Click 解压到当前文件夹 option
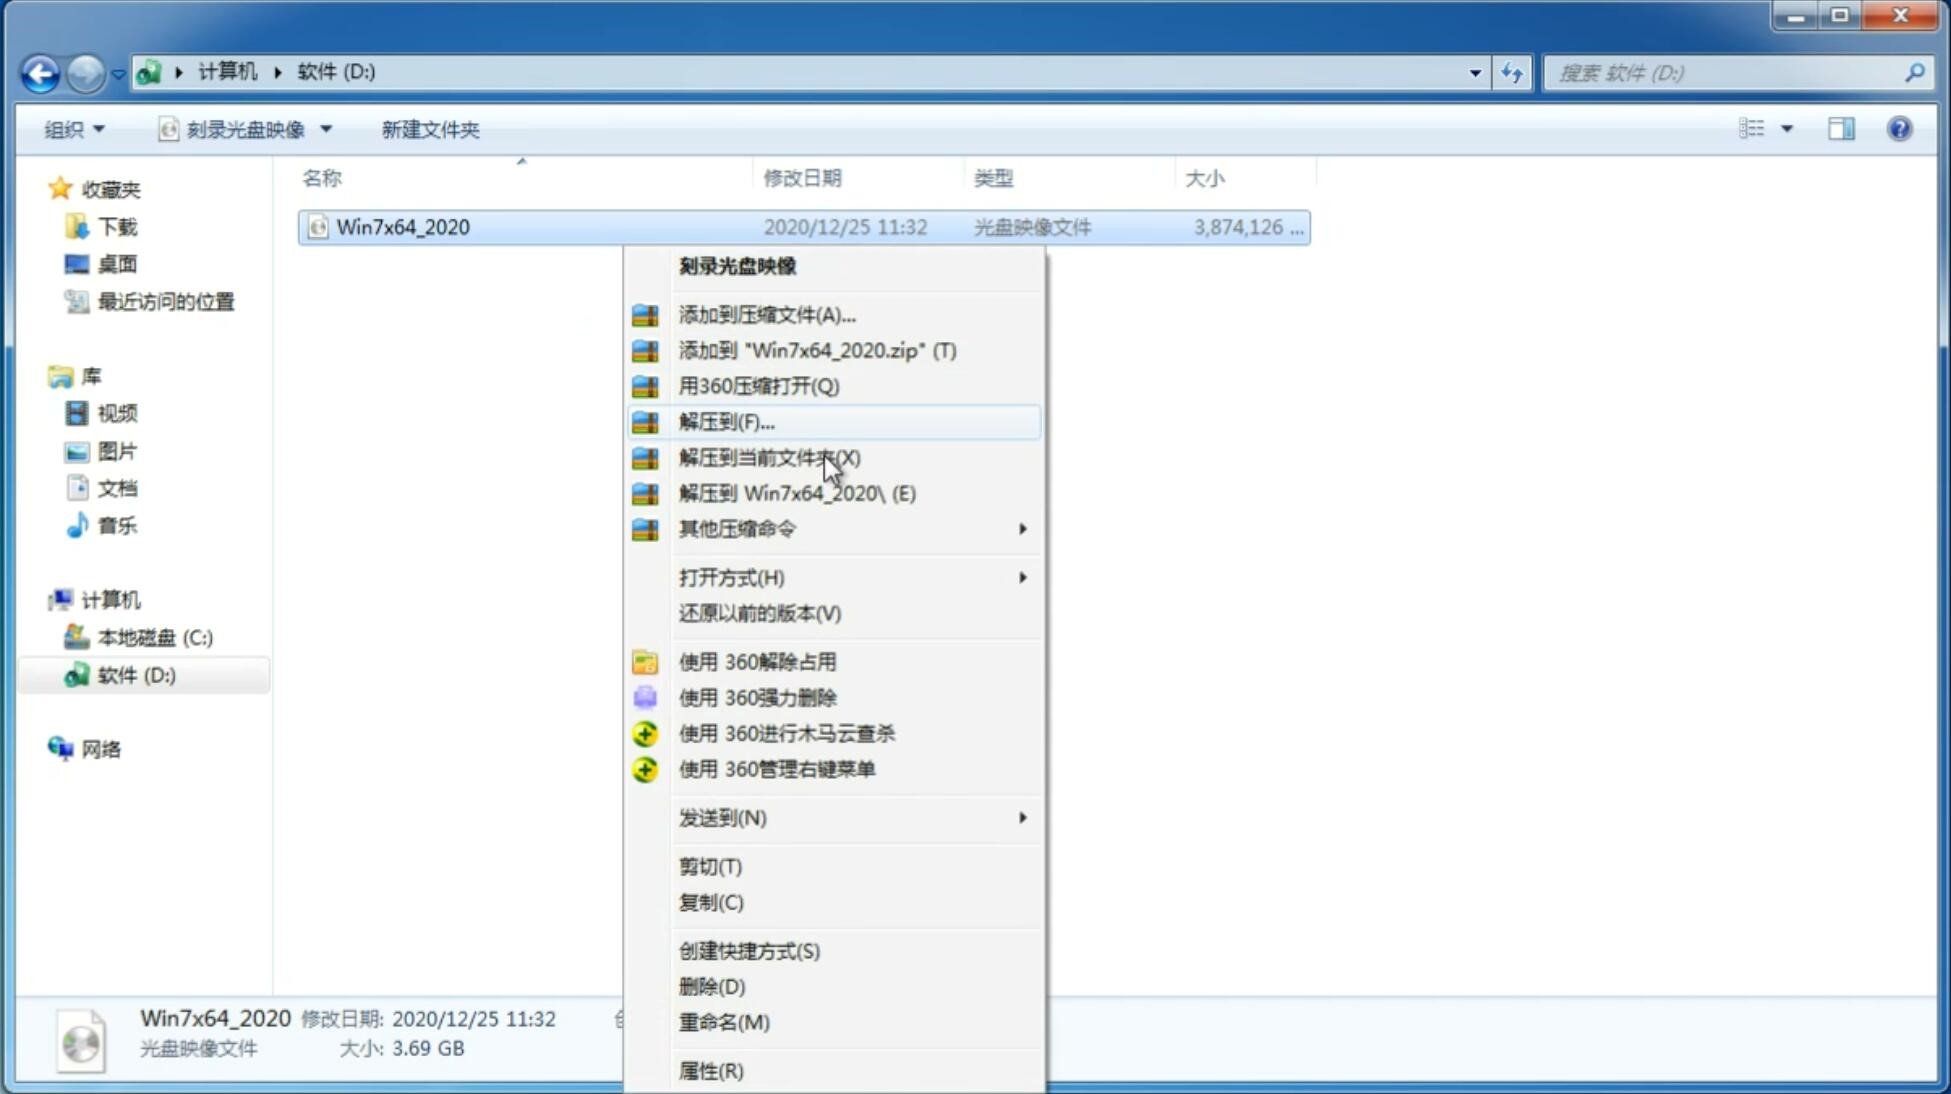The image size is (1951, 1094). pyautogui.click(x=768, y=457)
